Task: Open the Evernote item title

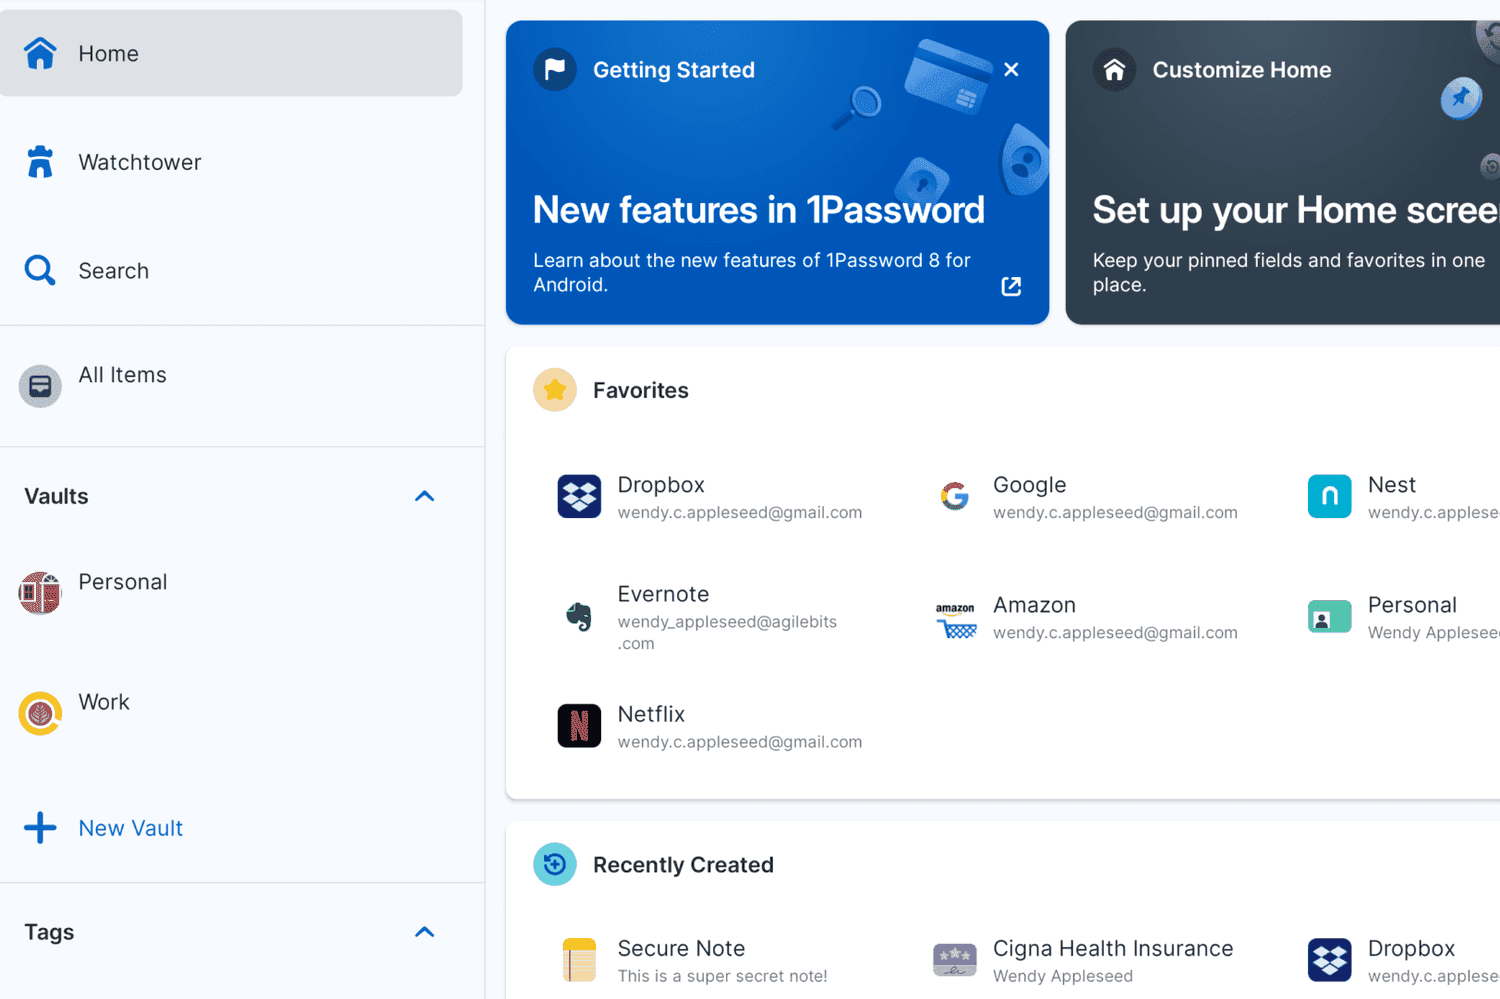Action: [x=663, y=593]
